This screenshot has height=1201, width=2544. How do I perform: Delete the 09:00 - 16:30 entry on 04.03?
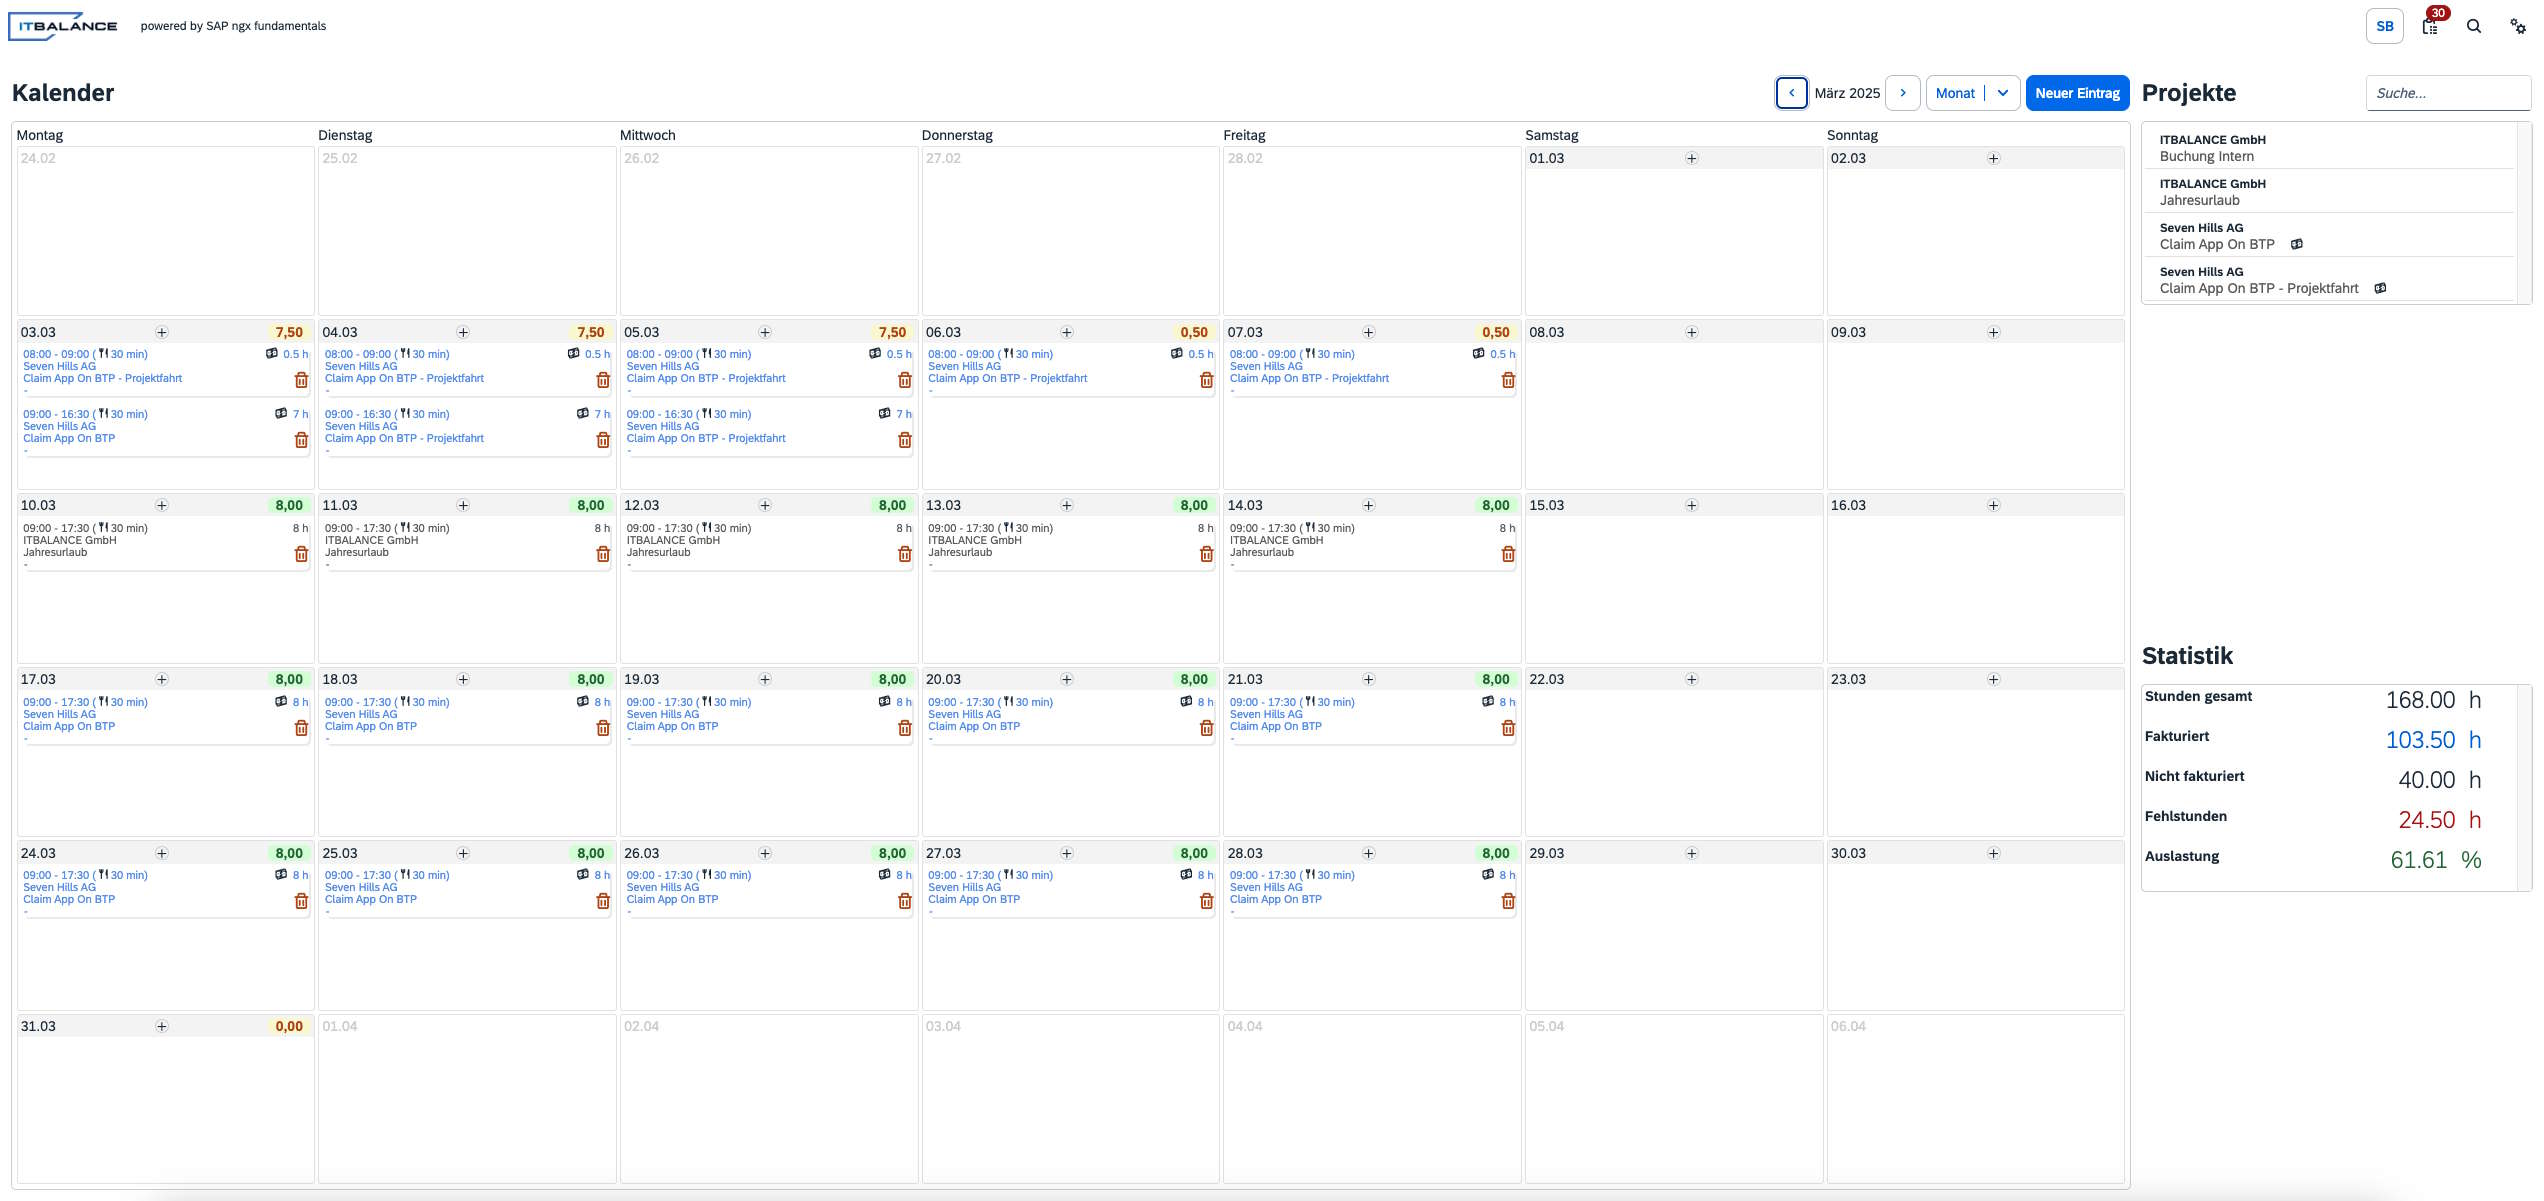[603, 440]
